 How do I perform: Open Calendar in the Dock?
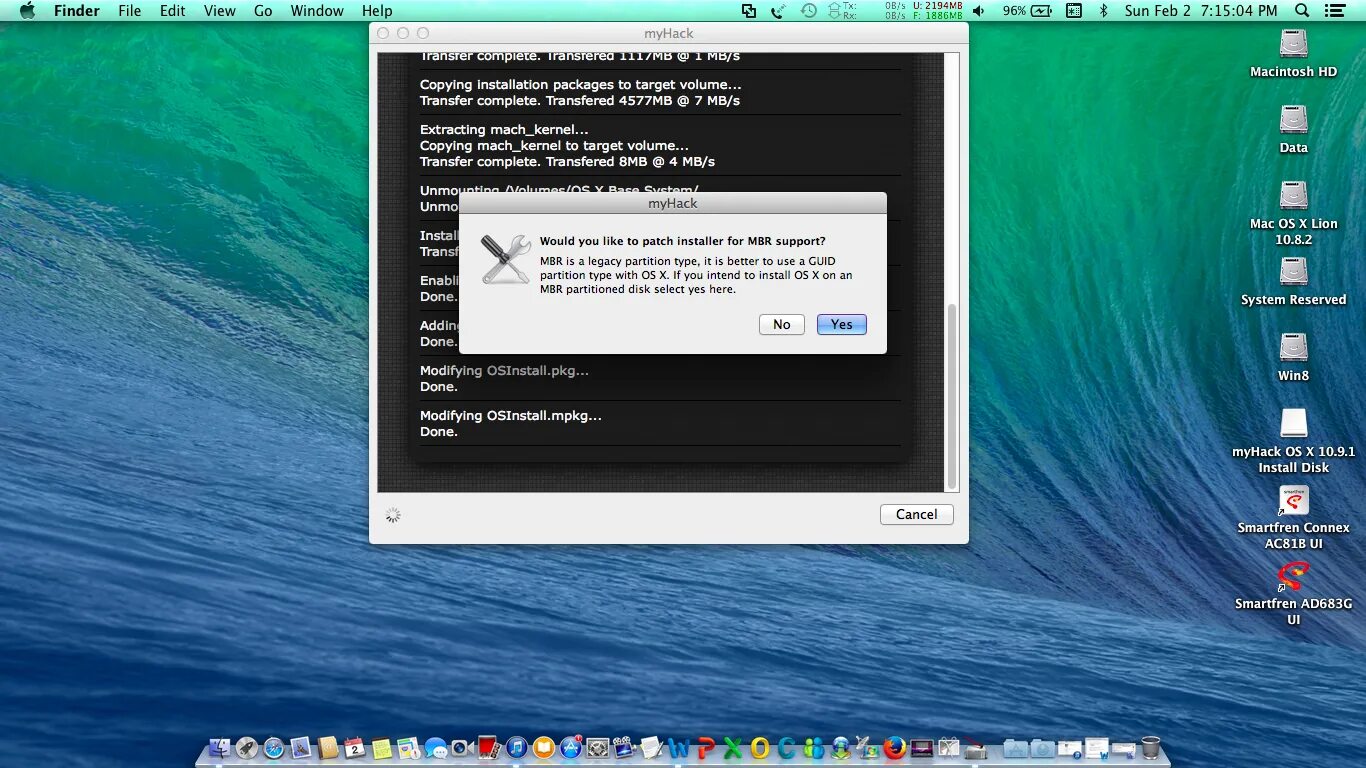[x=354, y=748]
